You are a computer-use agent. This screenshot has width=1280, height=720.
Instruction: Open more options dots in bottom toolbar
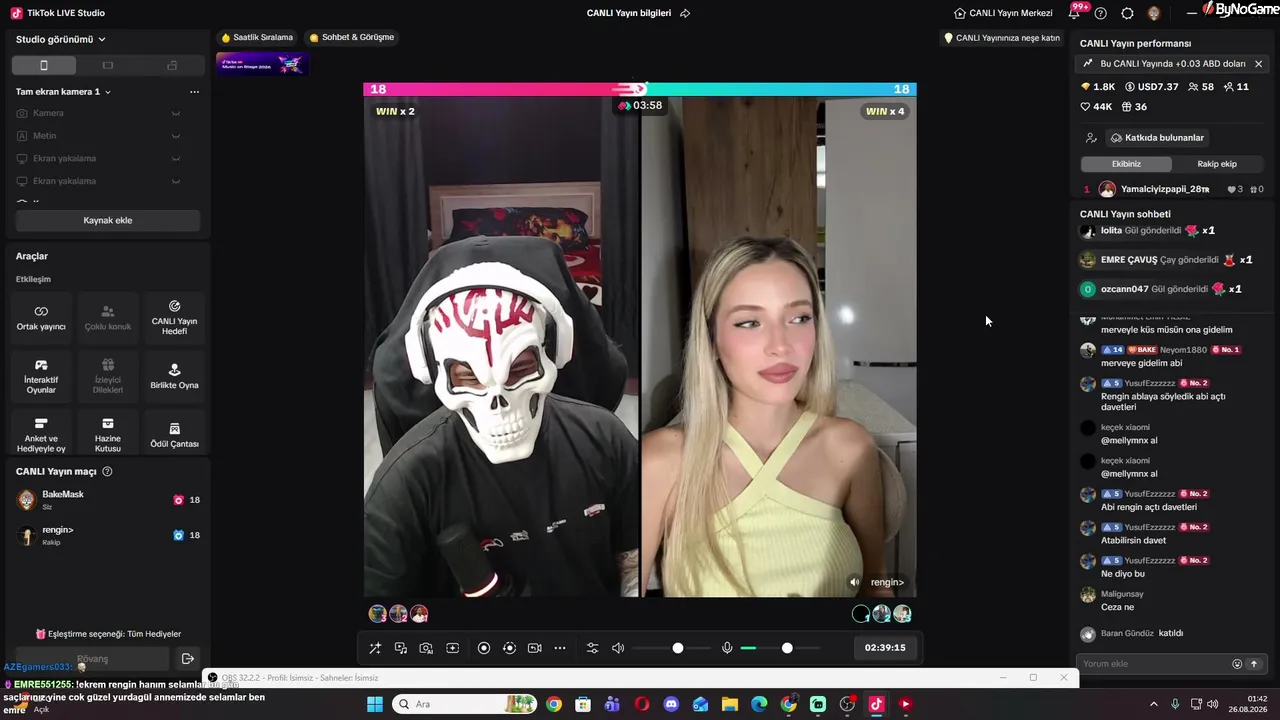tap(560, 648)
